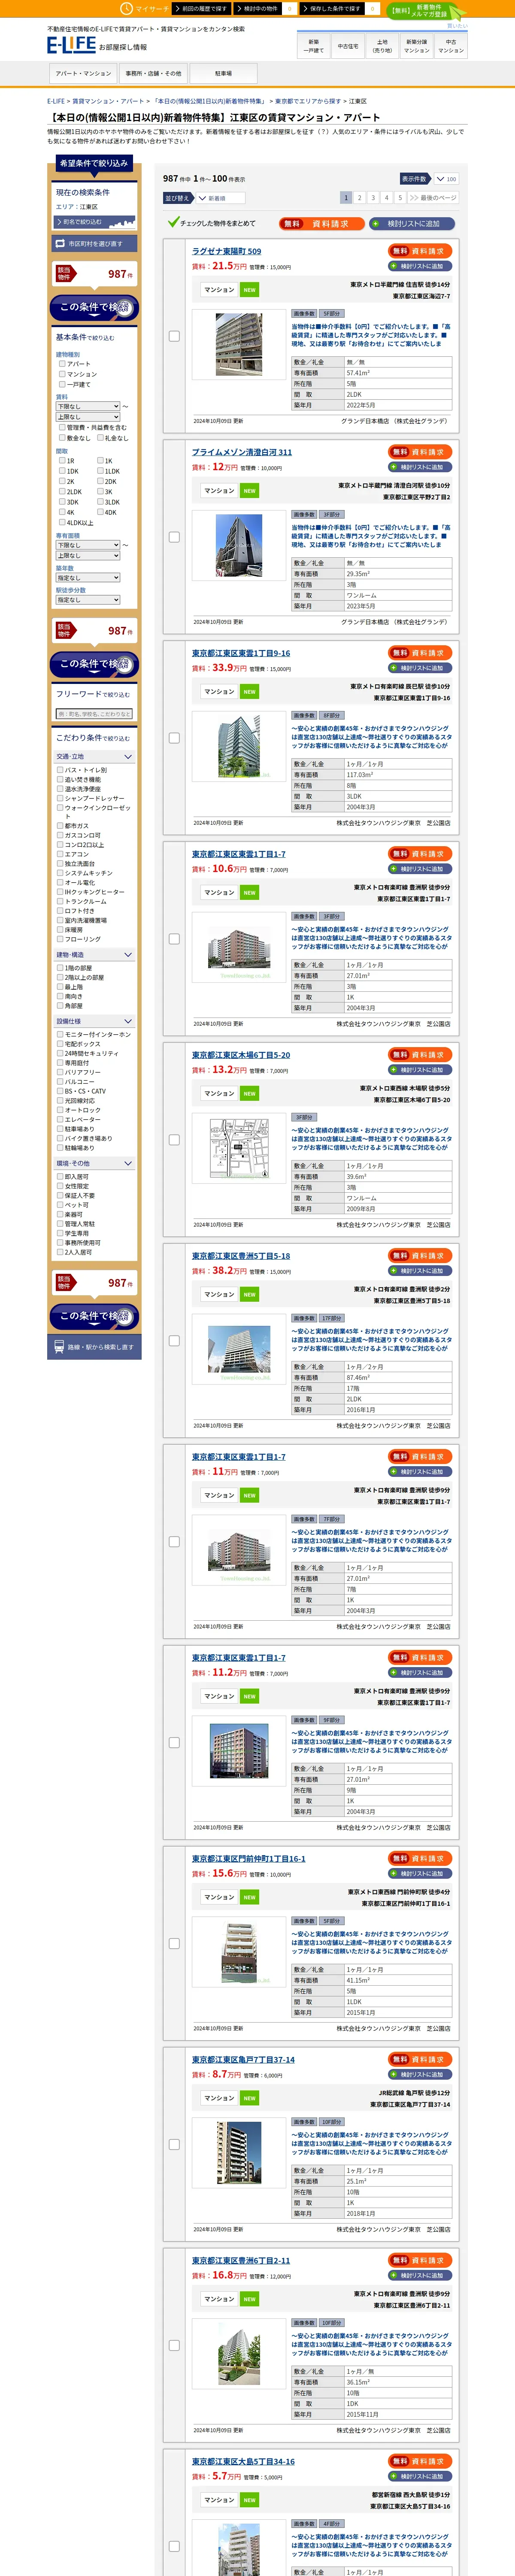This screenshot has width=515, height=2576.
Task: Open the 専有面積 上限なし dropdown
Action: pos(88,556)
